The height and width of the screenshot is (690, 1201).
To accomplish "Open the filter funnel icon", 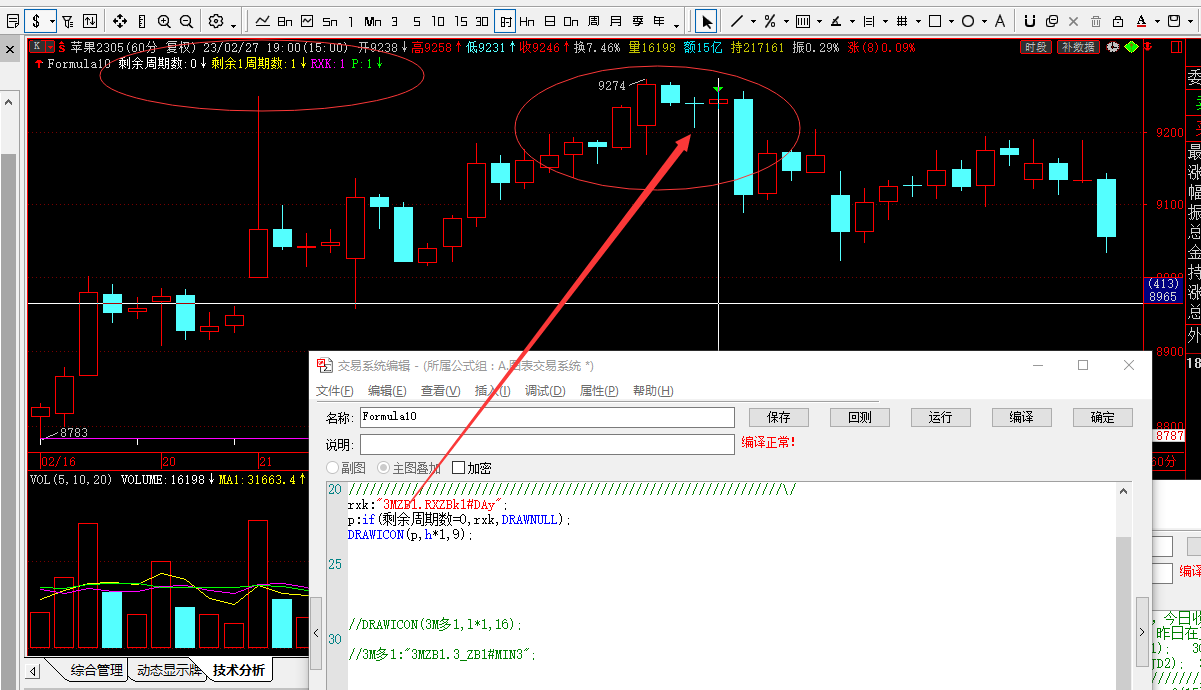I will 68,21.
